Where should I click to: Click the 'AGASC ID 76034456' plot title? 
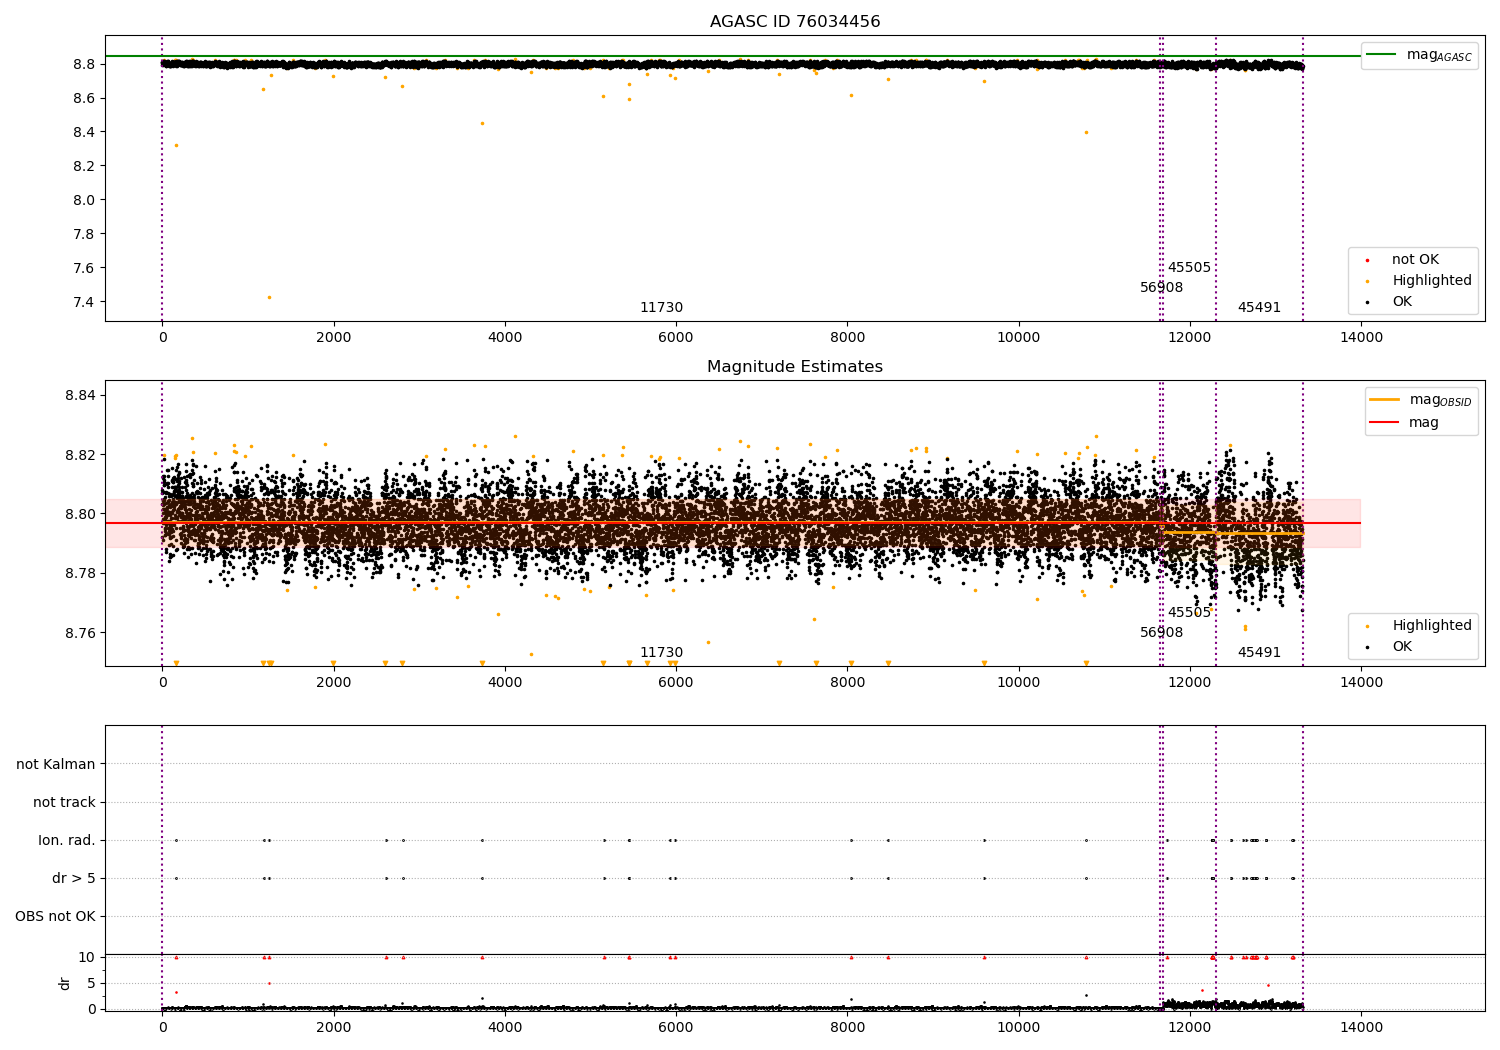tap(795, 22)
